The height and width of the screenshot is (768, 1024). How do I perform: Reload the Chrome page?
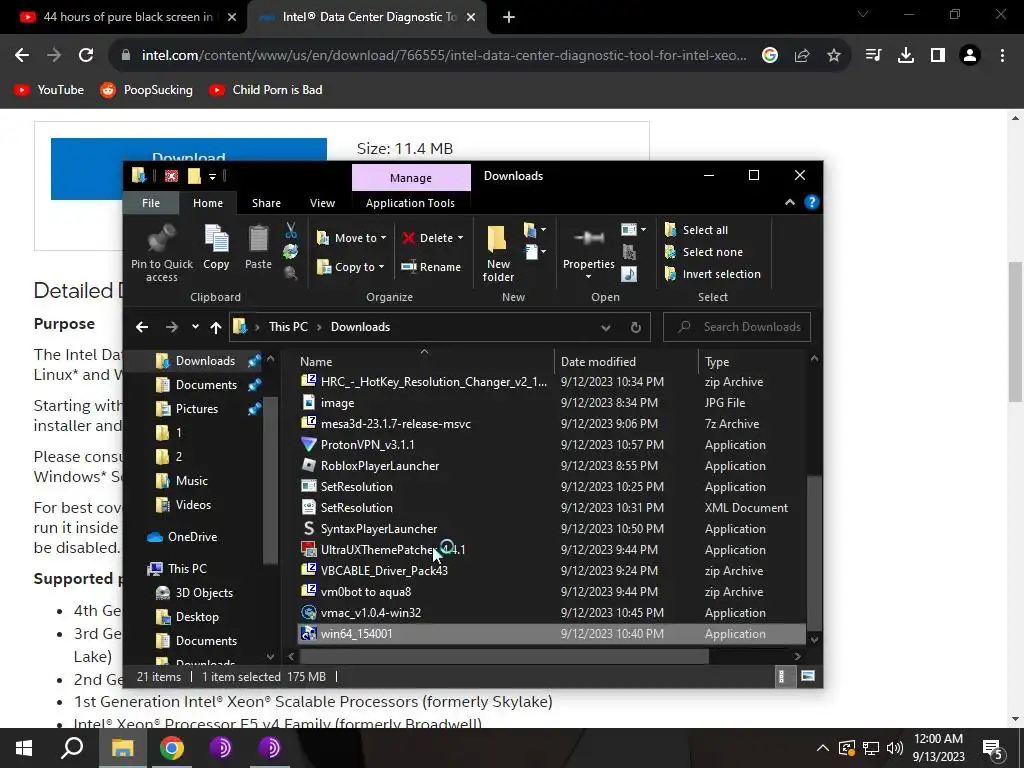point(86,56)
